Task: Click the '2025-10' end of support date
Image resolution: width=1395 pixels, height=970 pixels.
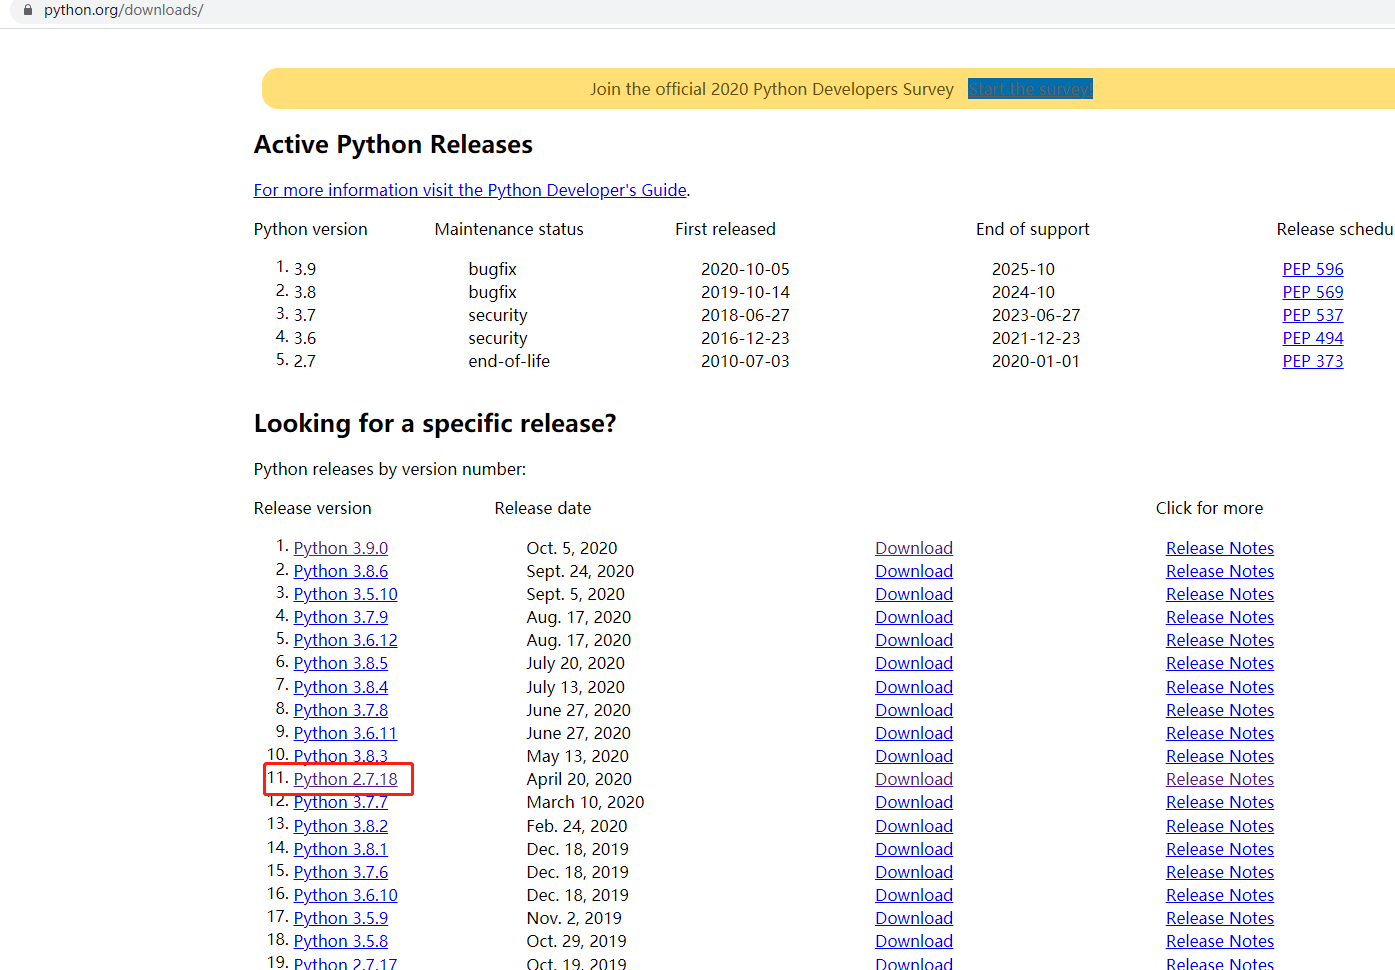Action: tap(1023, 269)
